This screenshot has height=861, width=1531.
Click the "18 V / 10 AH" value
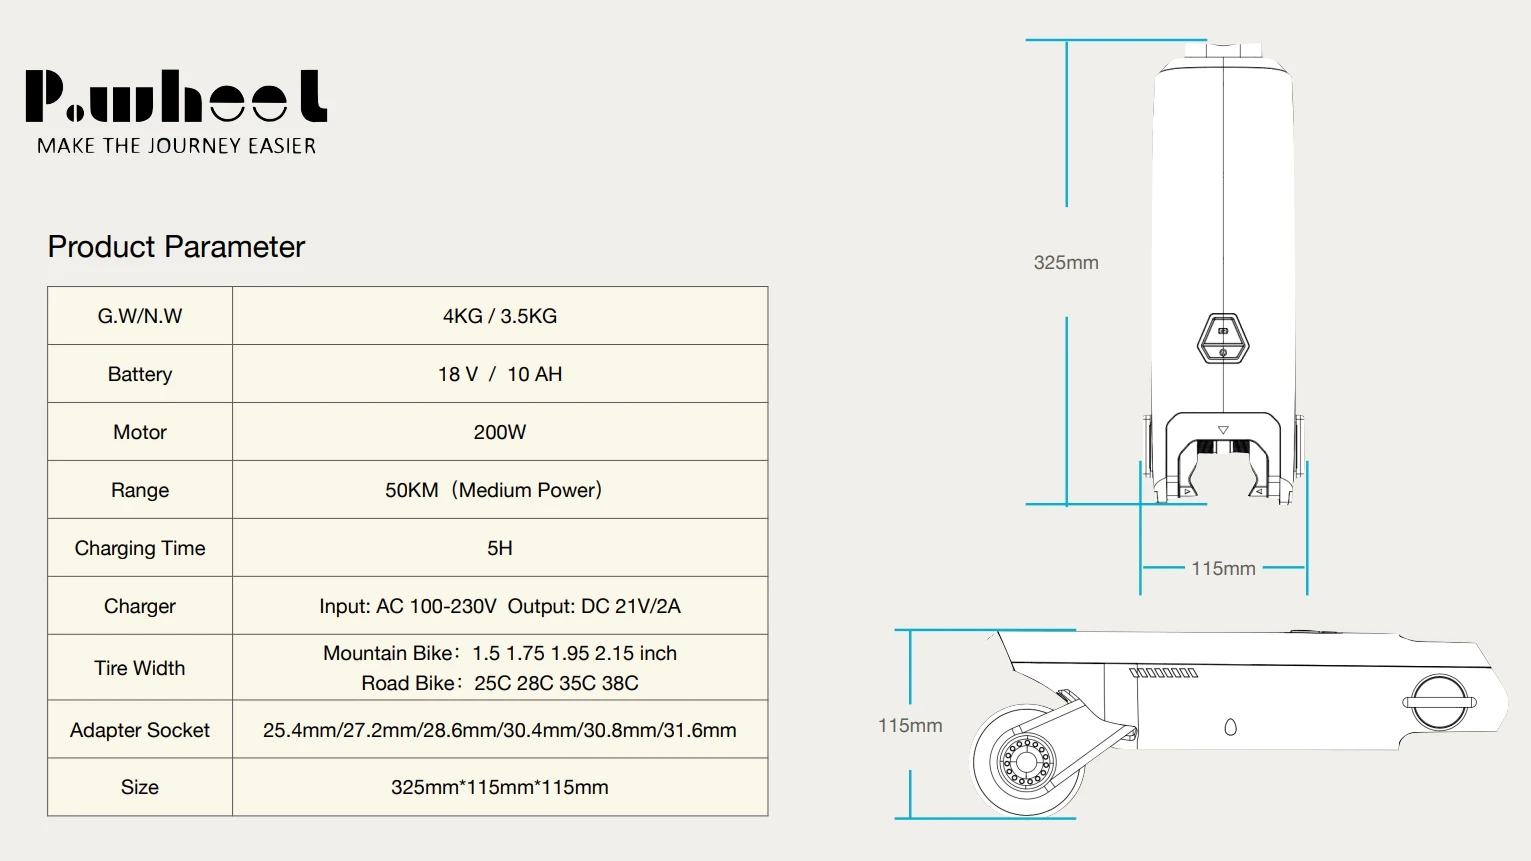pos(500,374)
